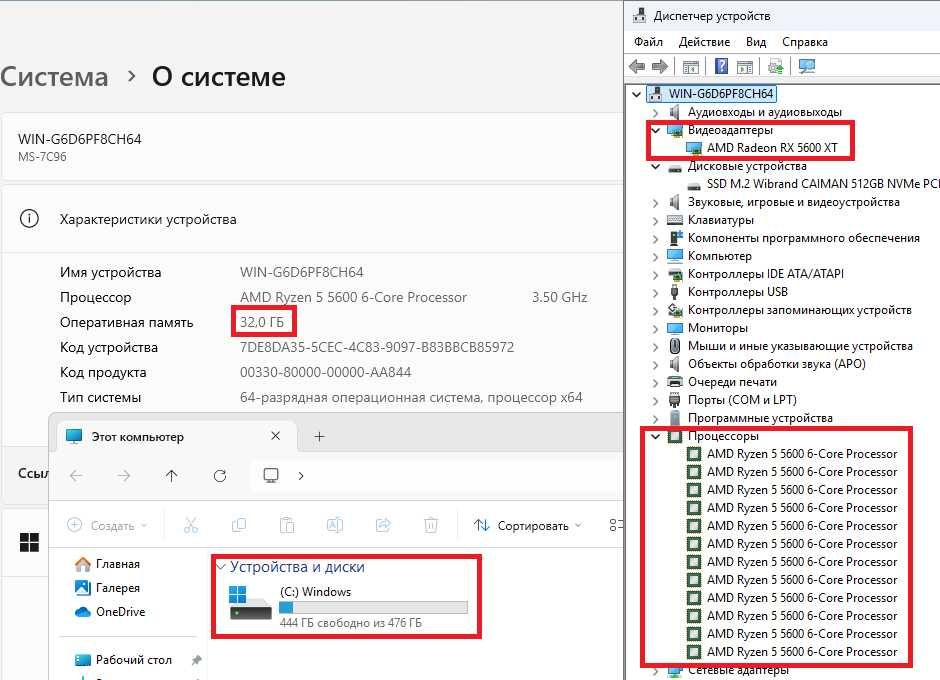Close the Этот компьютер Explorer tab
The width and height of the screenshot is (940, 680).
276,436
